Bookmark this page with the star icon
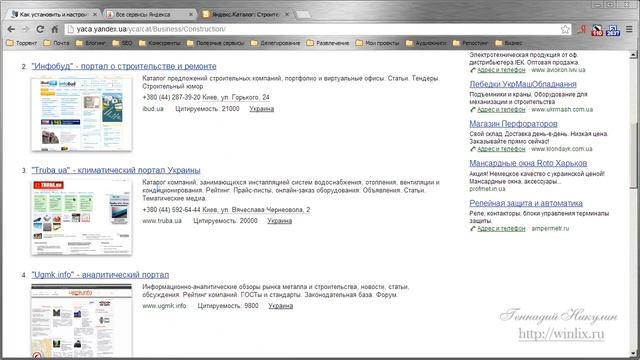The width and height of the screenshot is (640, 360). coord(565,29)
